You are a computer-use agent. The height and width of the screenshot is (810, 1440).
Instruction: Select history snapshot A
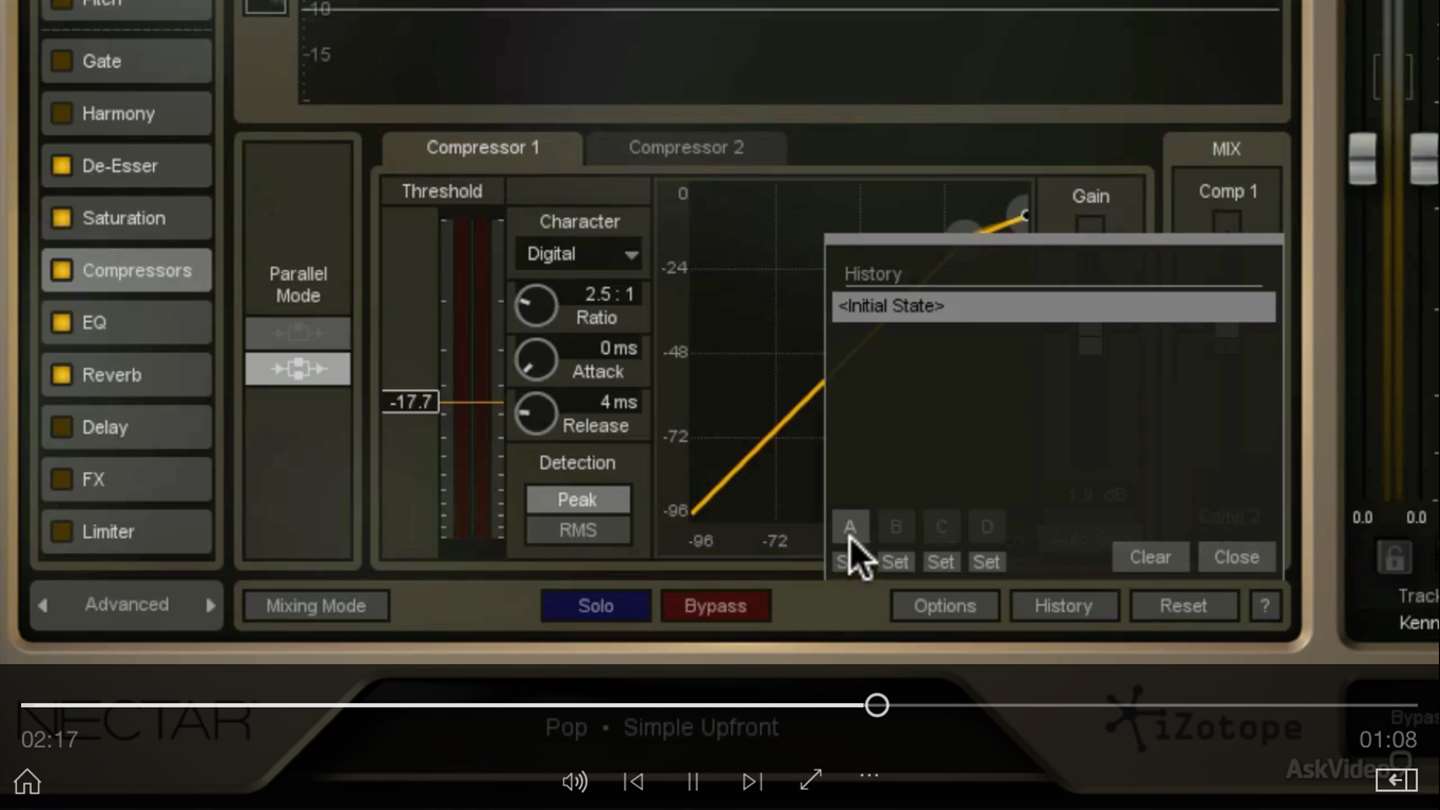point(850,527)
